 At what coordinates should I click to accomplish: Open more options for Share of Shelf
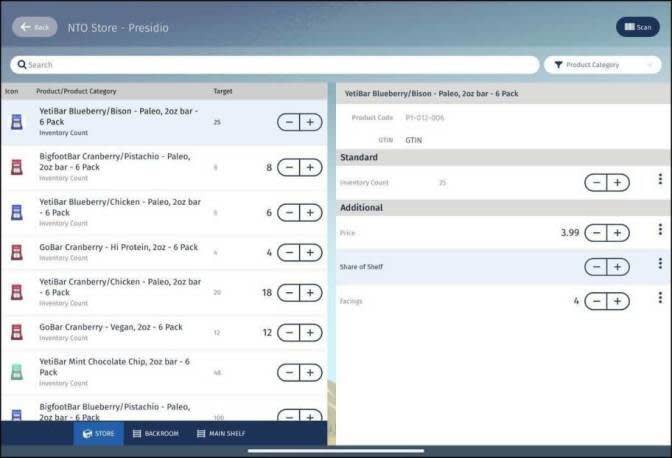coord(660,263)
